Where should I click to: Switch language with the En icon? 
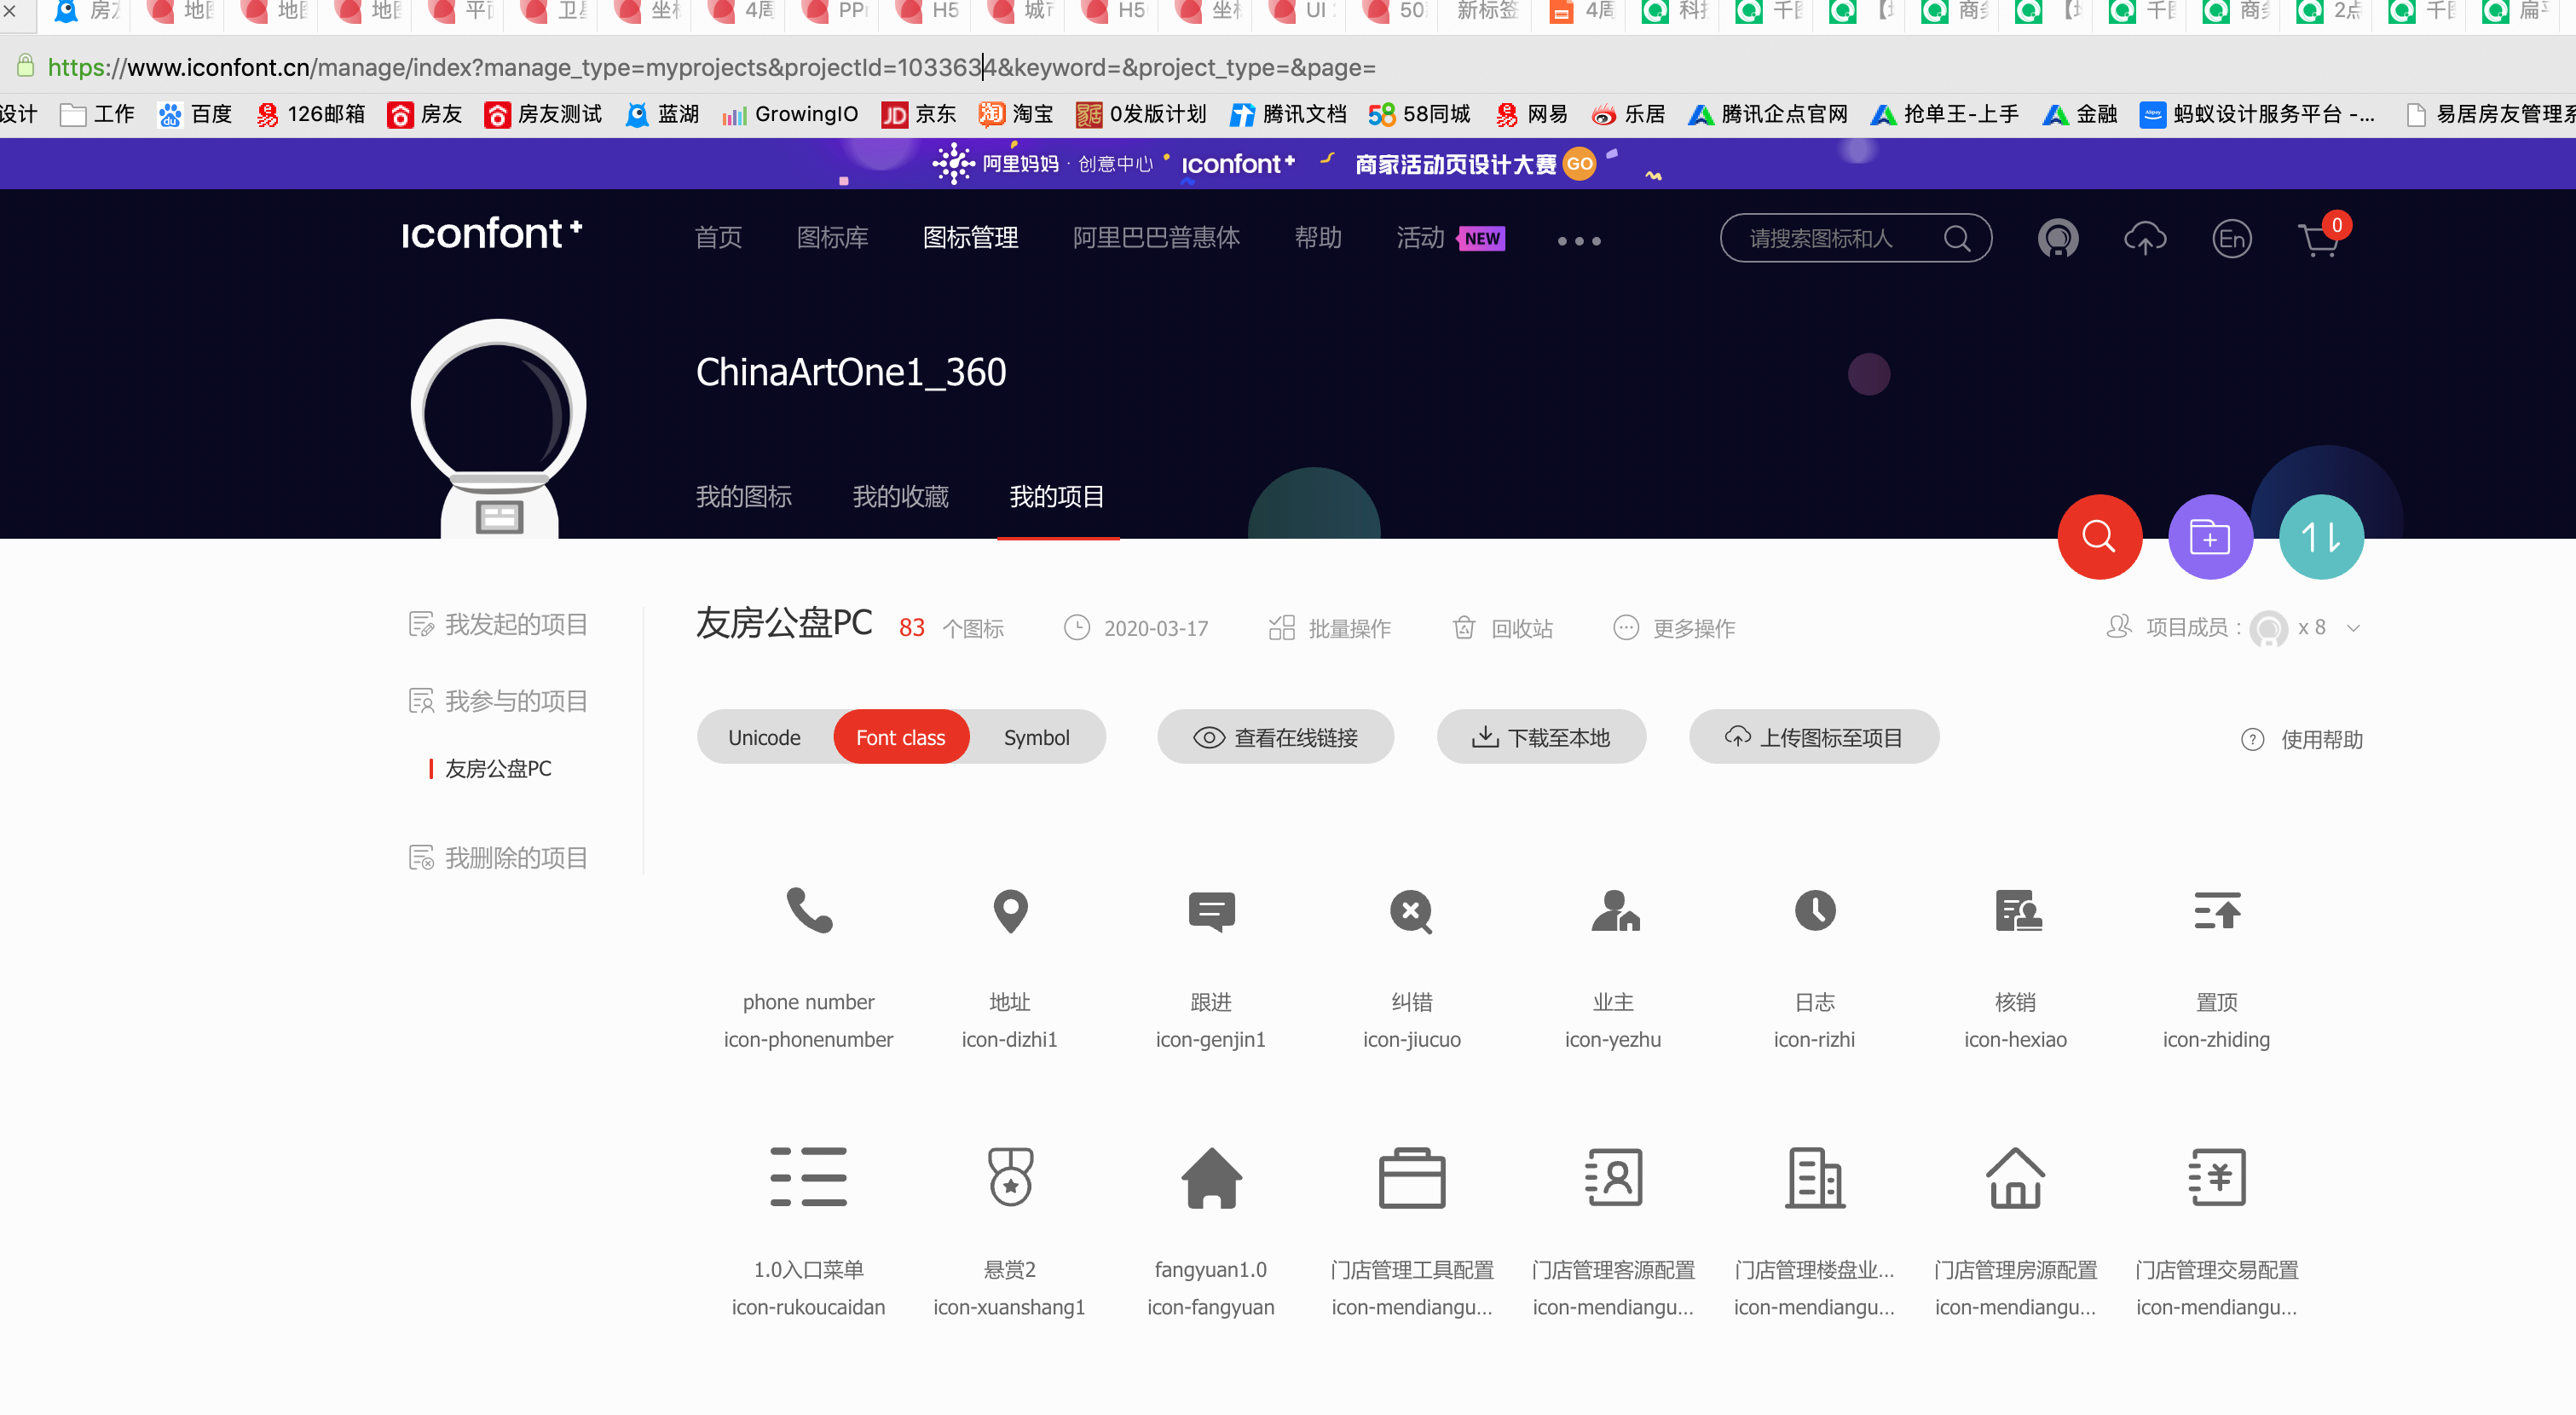pyautogui.click(x=2232, y=239)
